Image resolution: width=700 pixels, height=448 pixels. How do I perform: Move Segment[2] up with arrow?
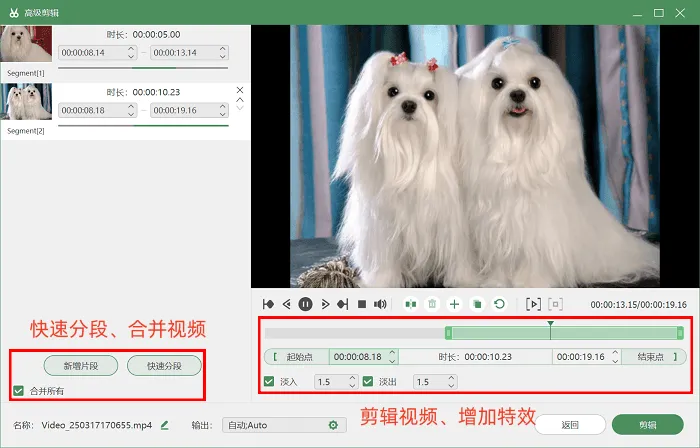(240, 100)
